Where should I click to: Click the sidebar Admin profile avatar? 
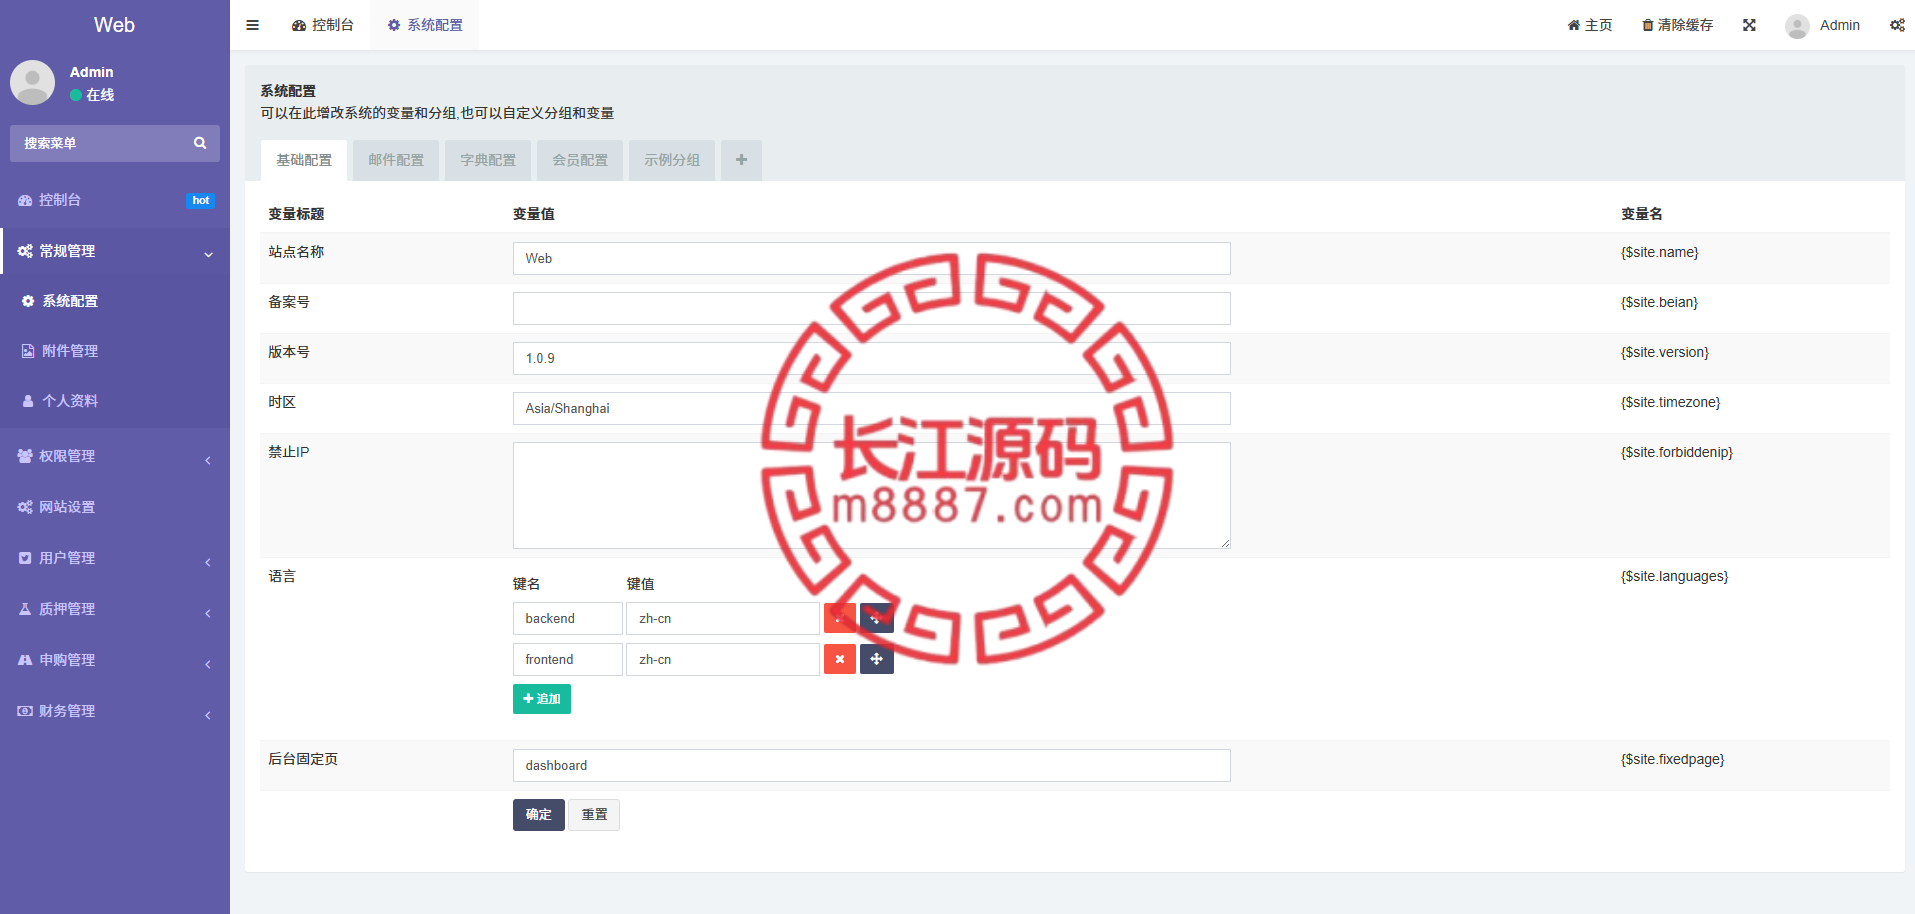32,82
